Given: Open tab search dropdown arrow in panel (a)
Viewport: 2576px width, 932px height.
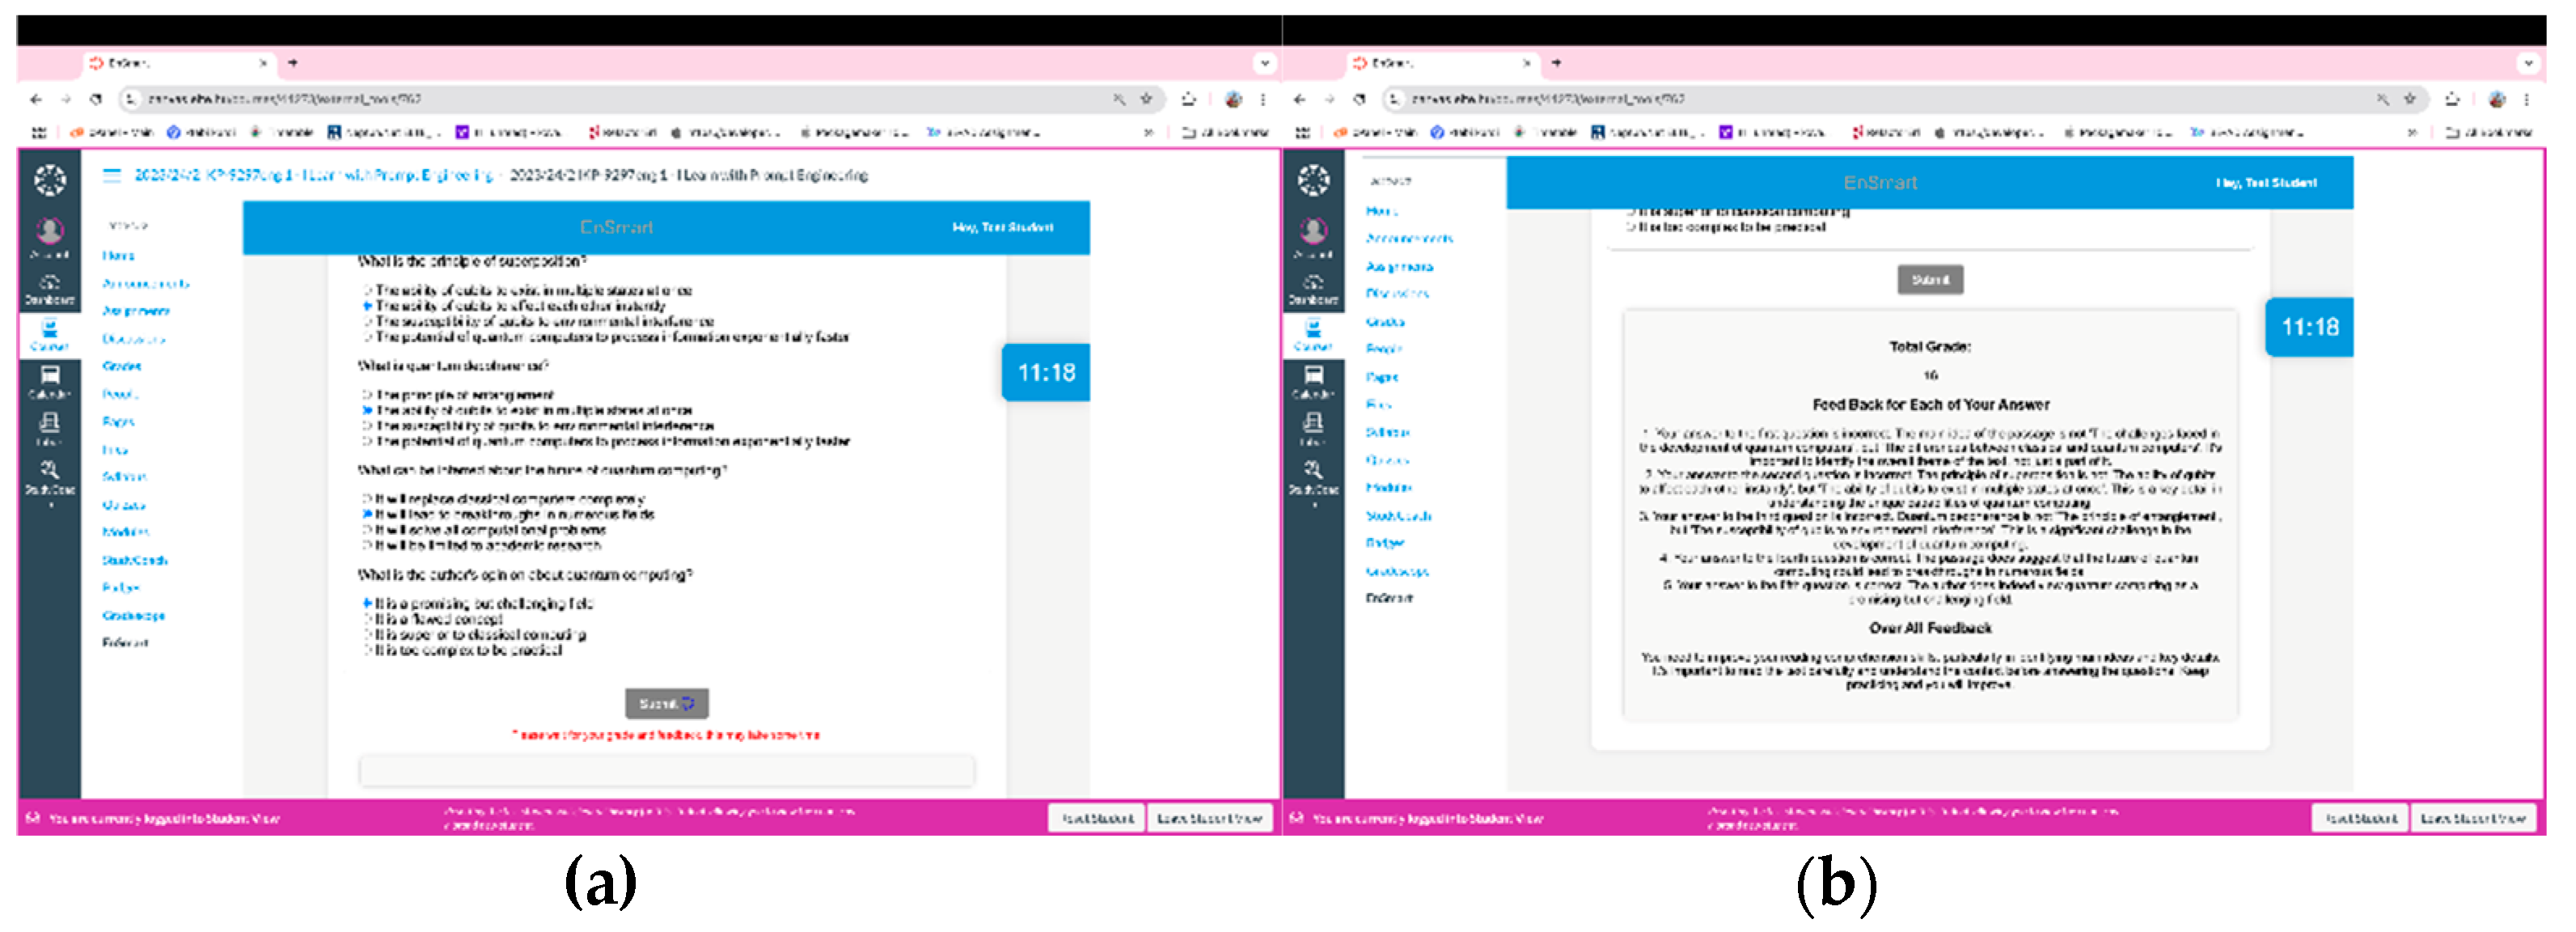Looking at the screenshot, I should coord(1265,63).
